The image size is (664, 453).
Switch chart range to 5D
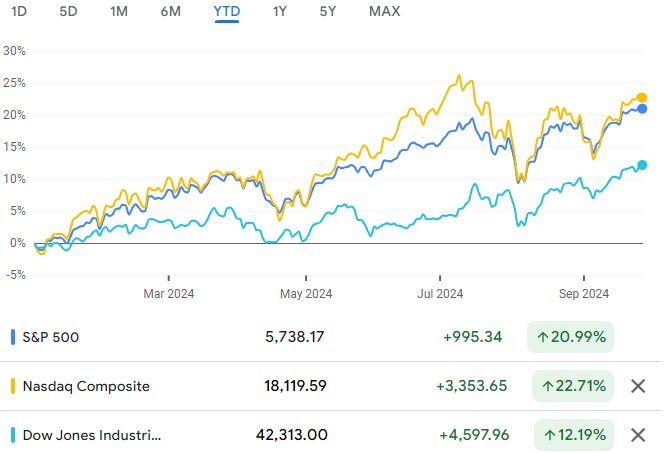click(68, 11)
